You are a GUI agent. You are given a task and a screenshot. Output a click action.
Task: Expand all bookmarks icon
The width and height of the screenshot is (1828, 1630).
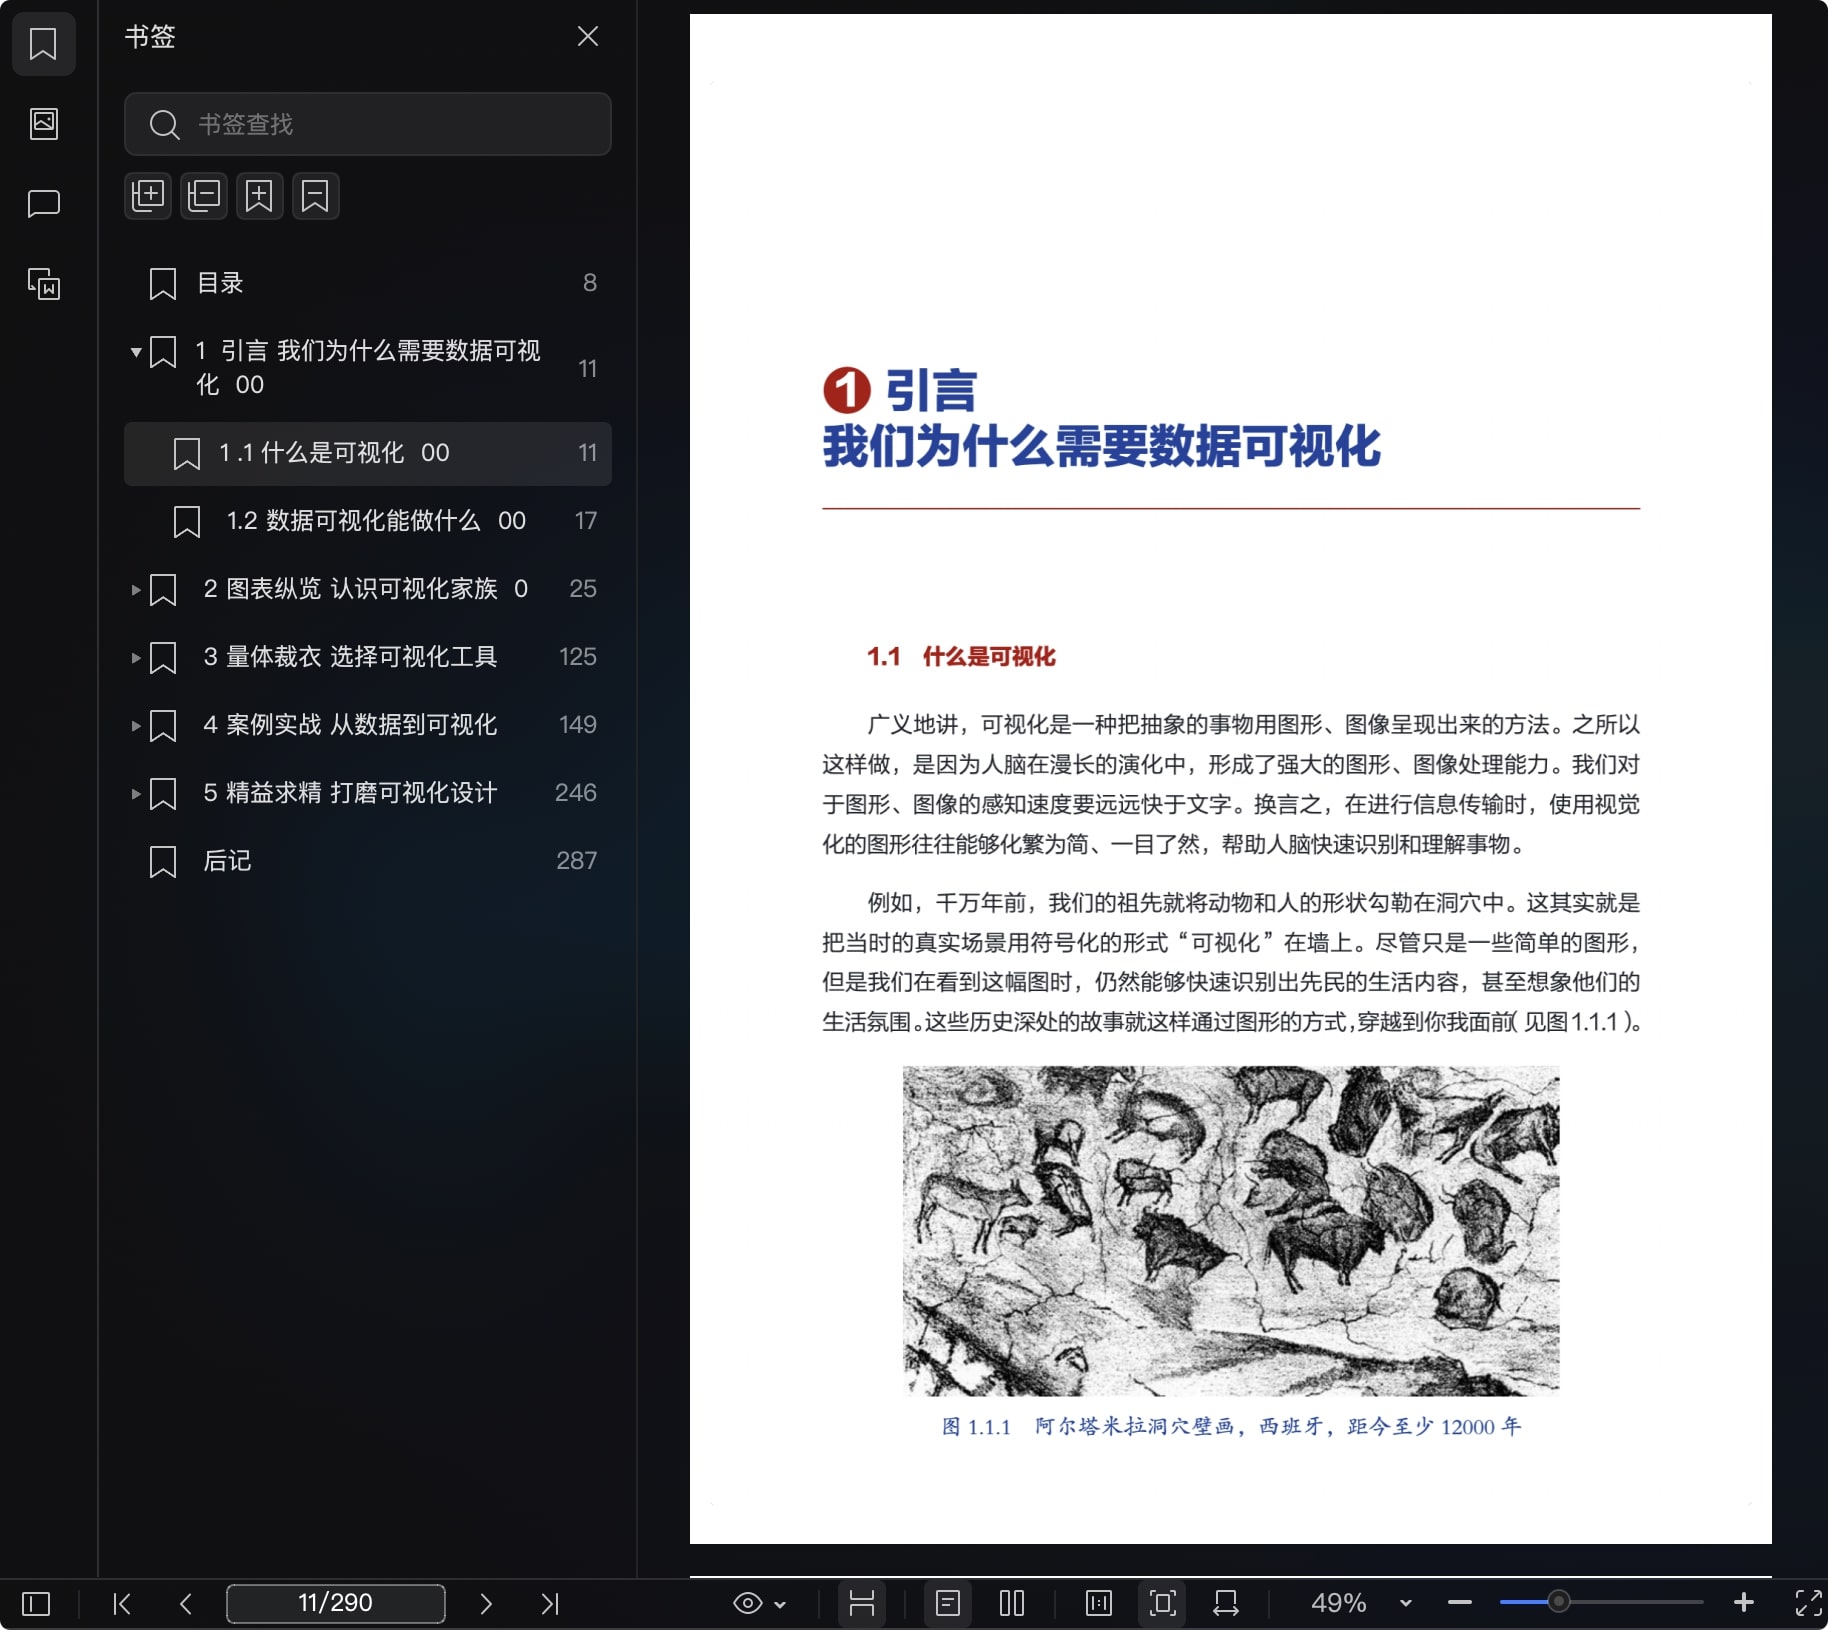(x=148, y=195)
